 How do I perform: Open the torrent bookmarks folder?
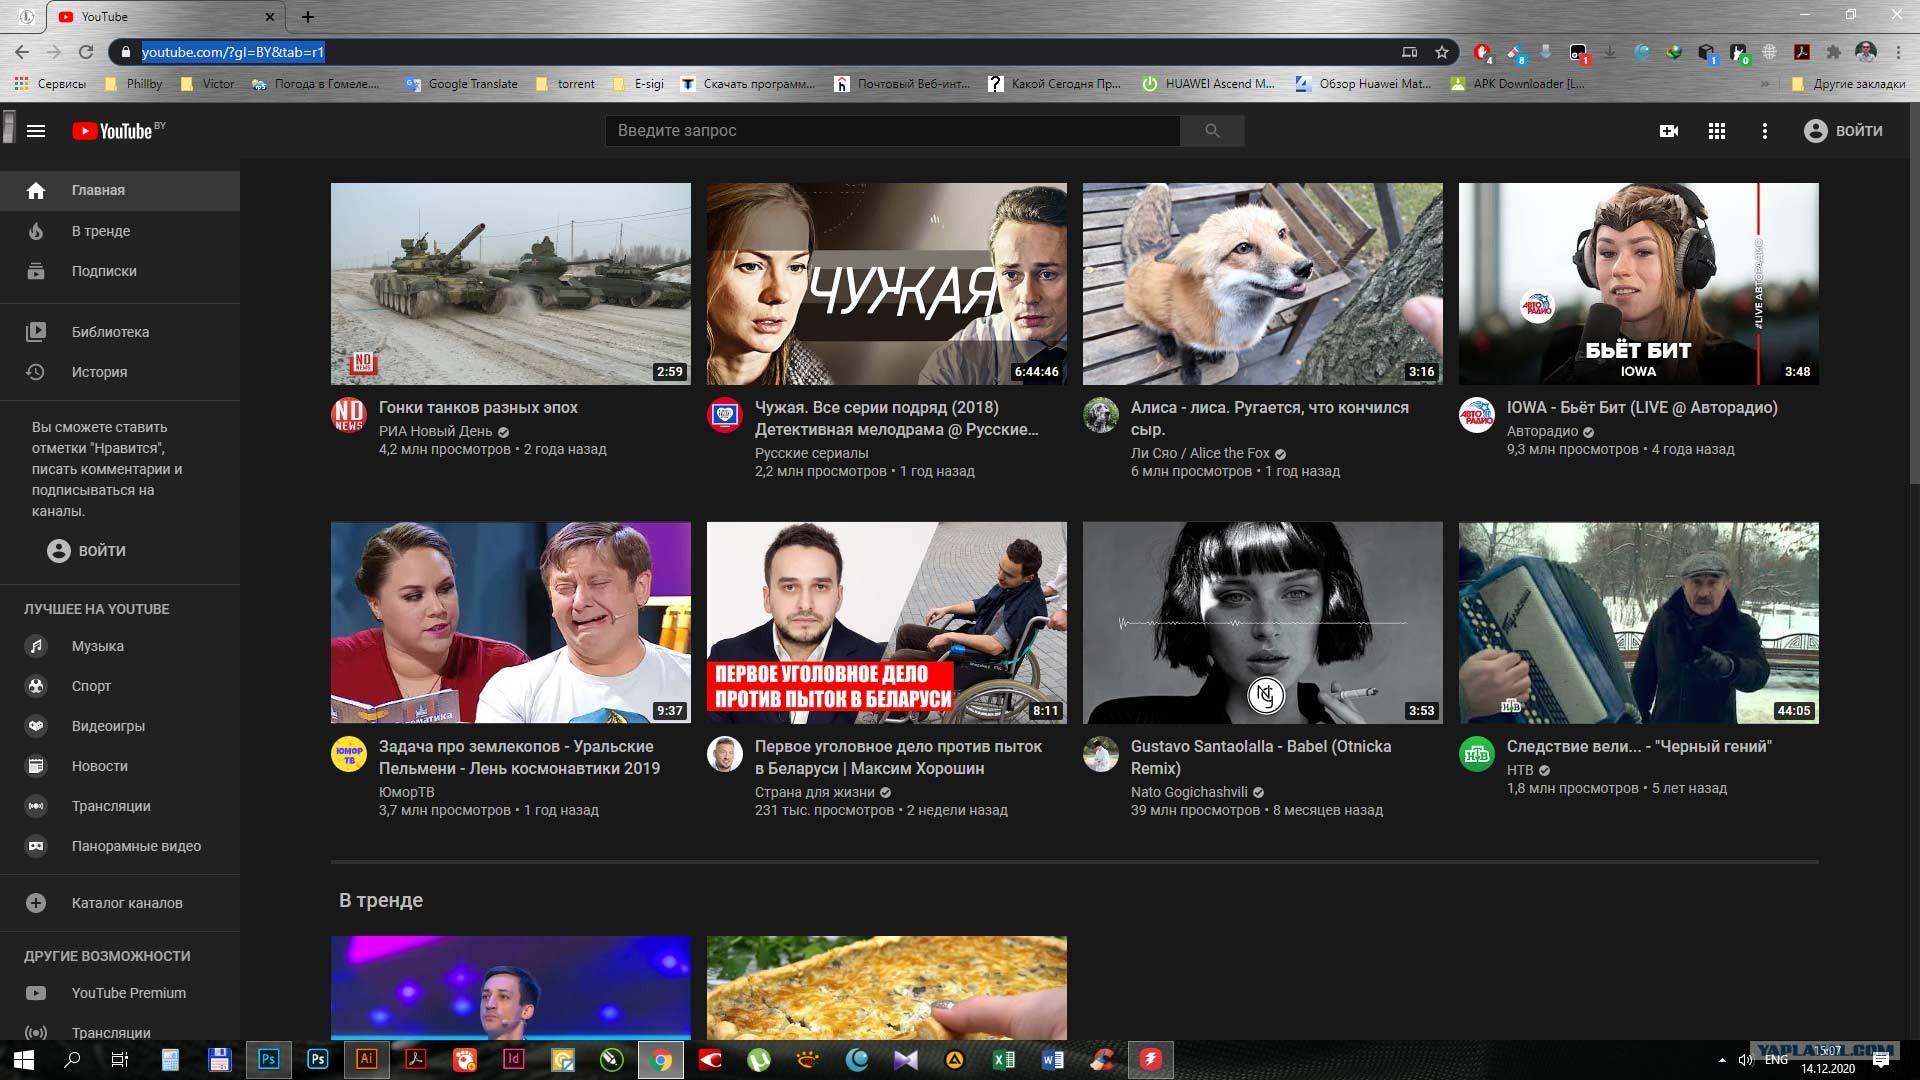(x=565, y=84)
